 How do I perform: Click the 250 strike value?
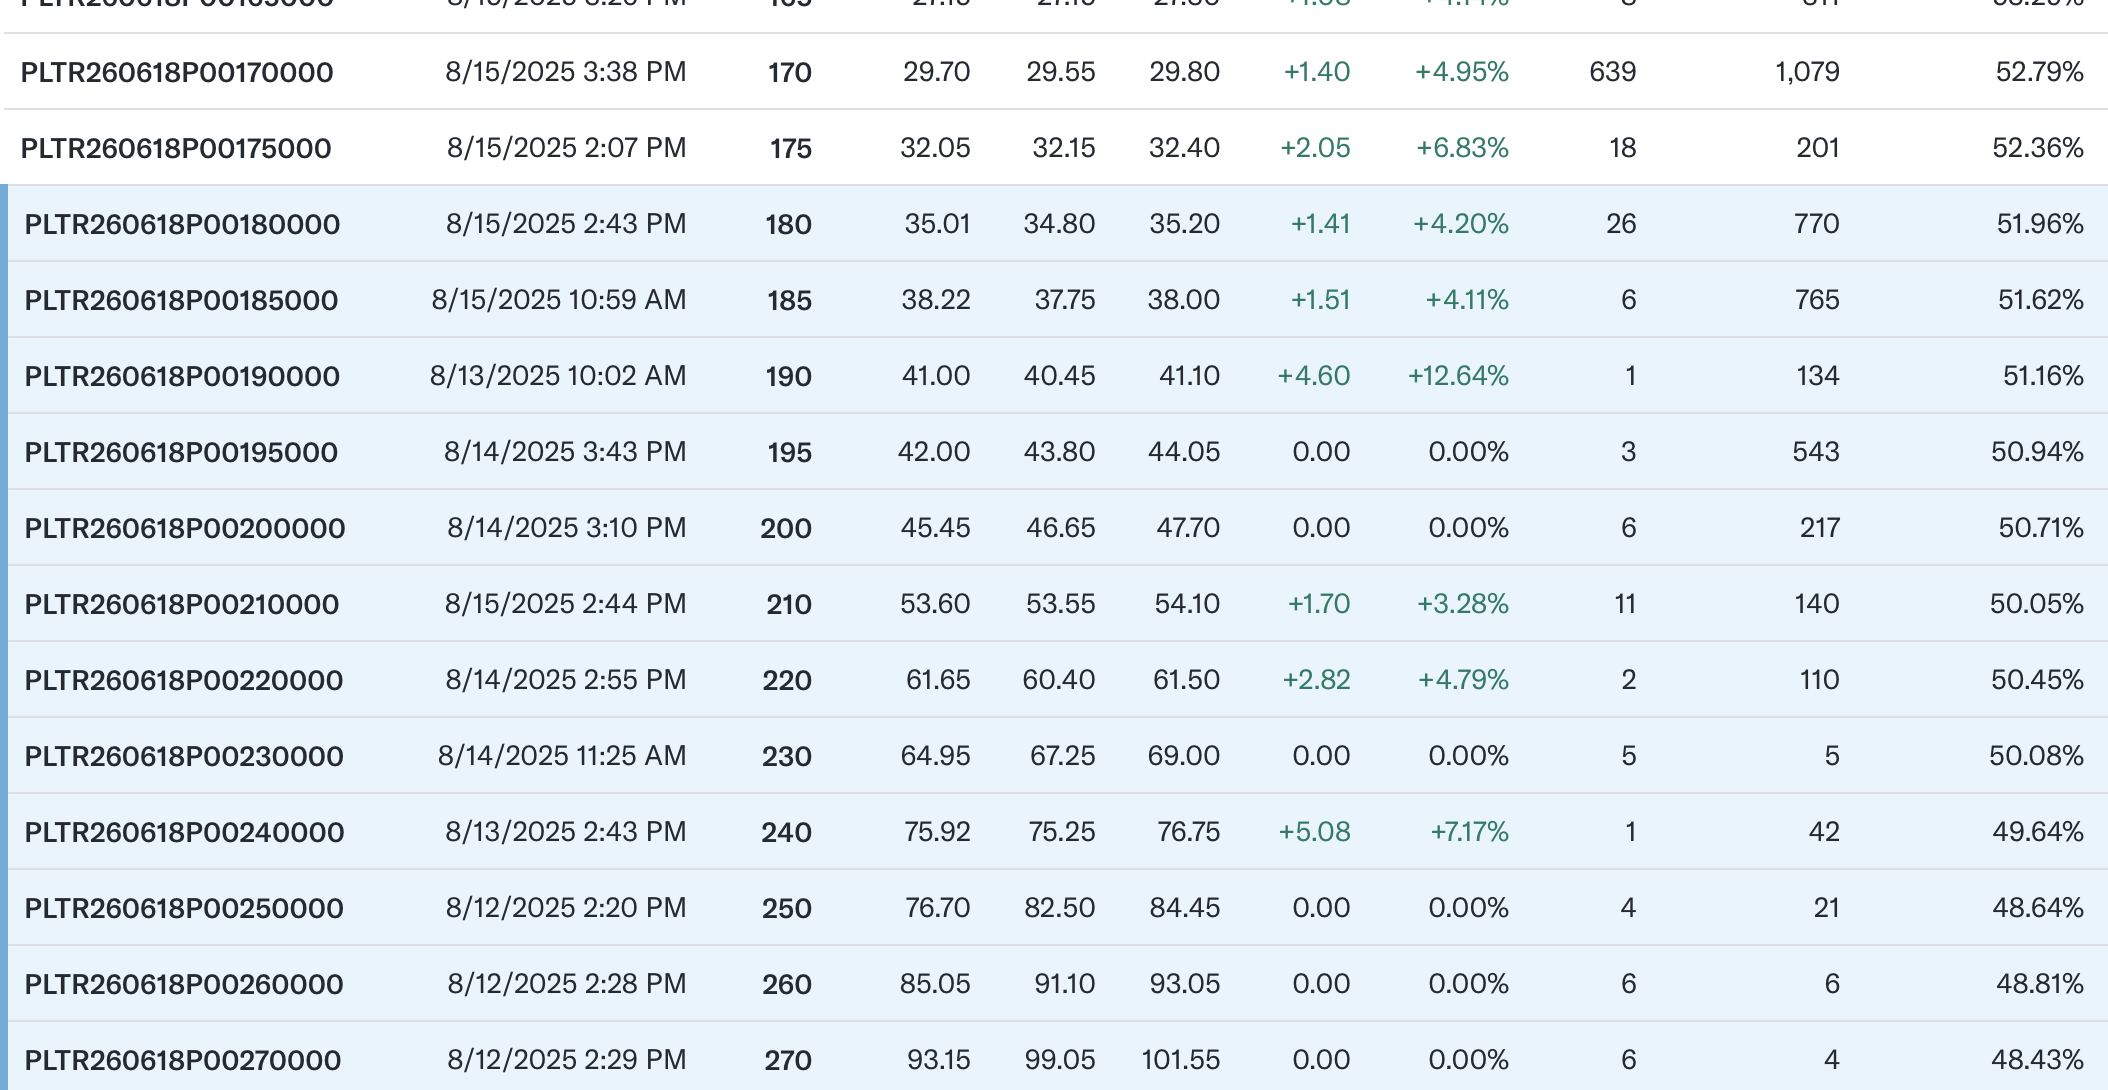coord(786,908)
